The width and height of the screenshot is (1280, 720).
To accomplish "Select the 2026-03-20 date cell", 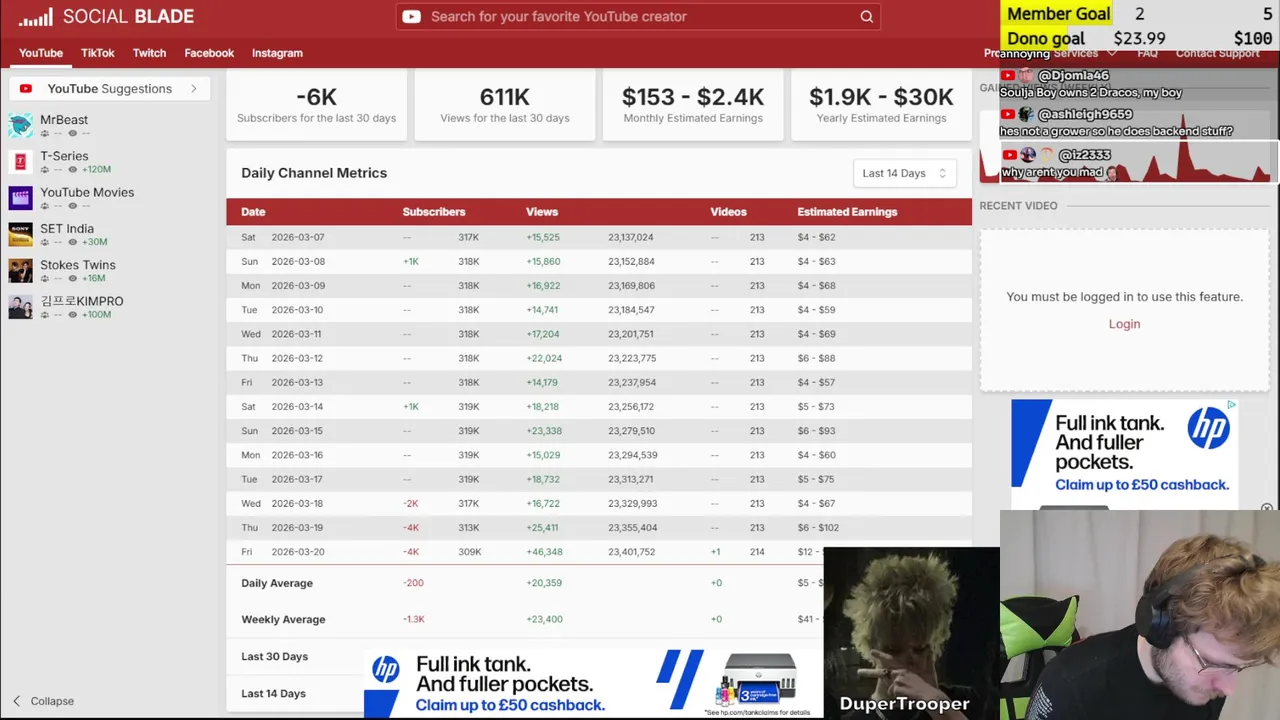I will coord(298,552).
